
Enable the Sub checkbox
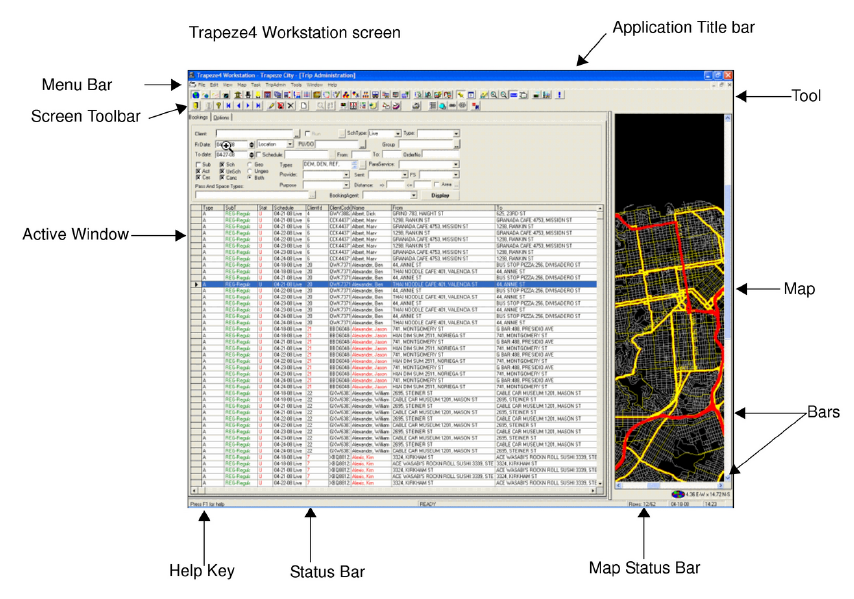[196, 166]
